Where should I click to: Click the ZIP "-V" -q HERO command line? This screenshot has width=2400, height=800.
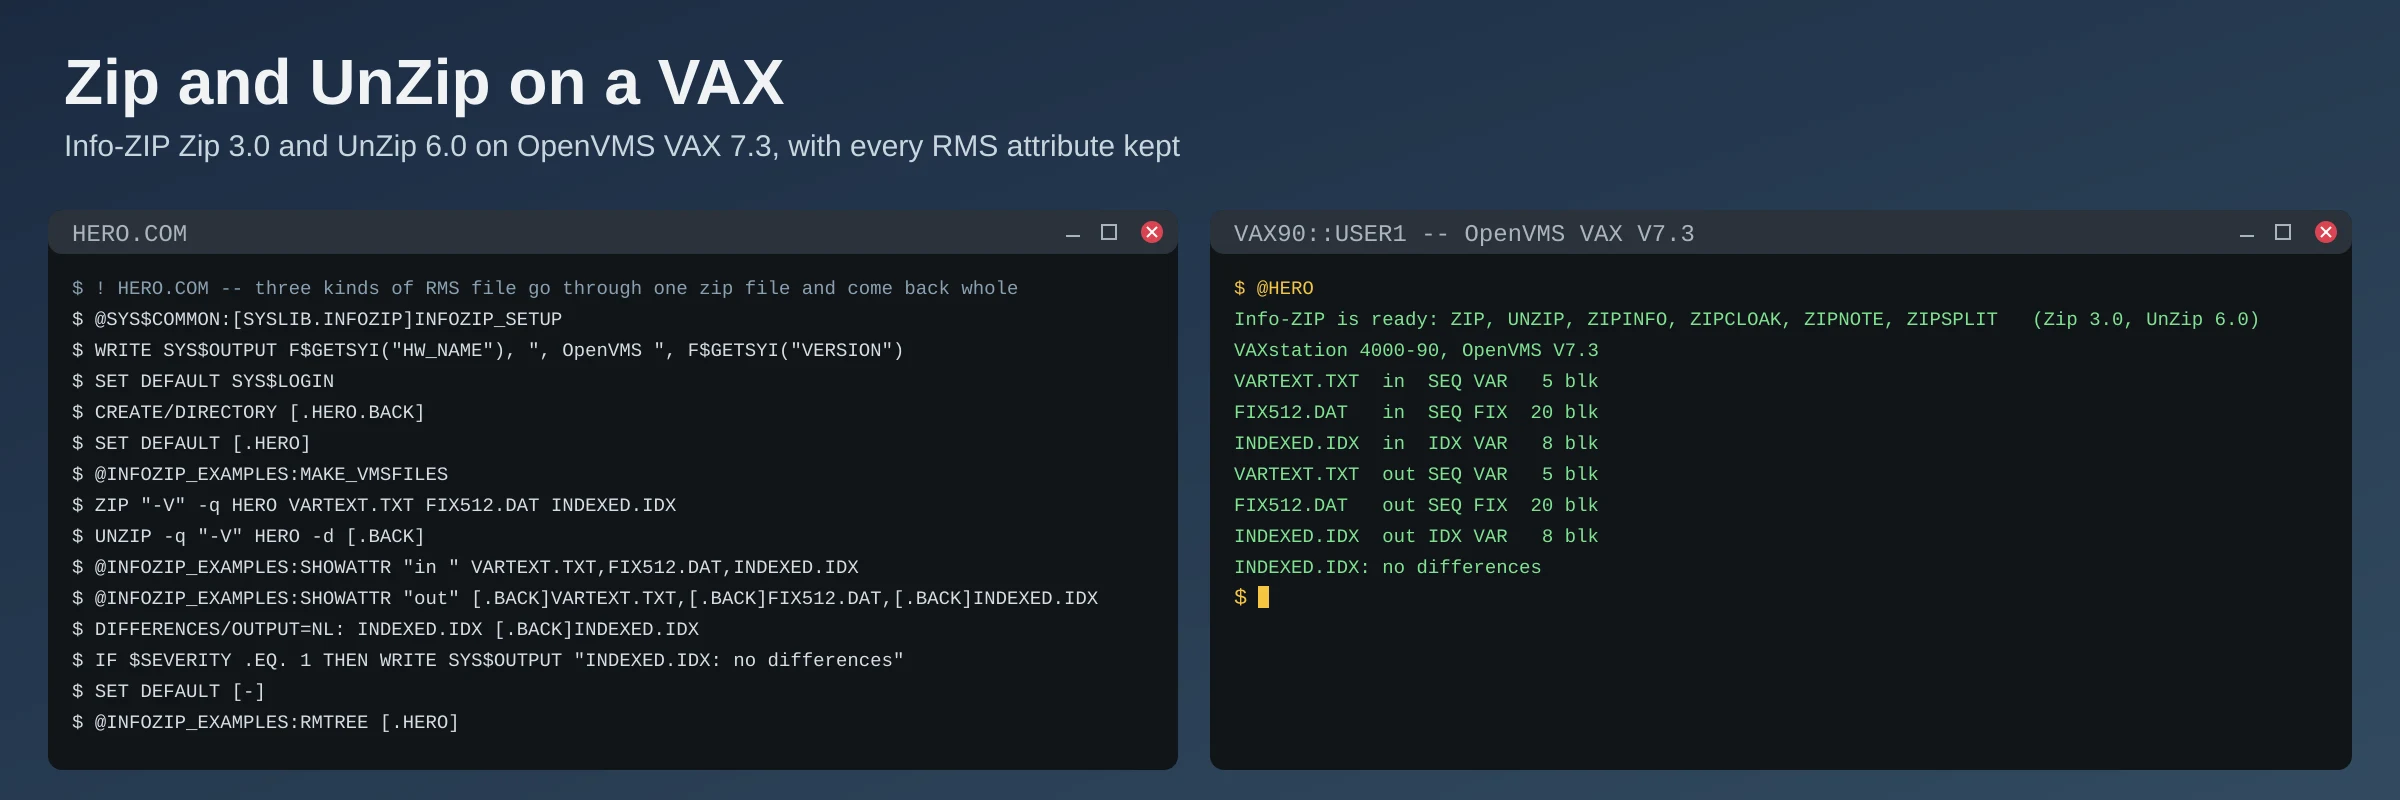(374, 505)
